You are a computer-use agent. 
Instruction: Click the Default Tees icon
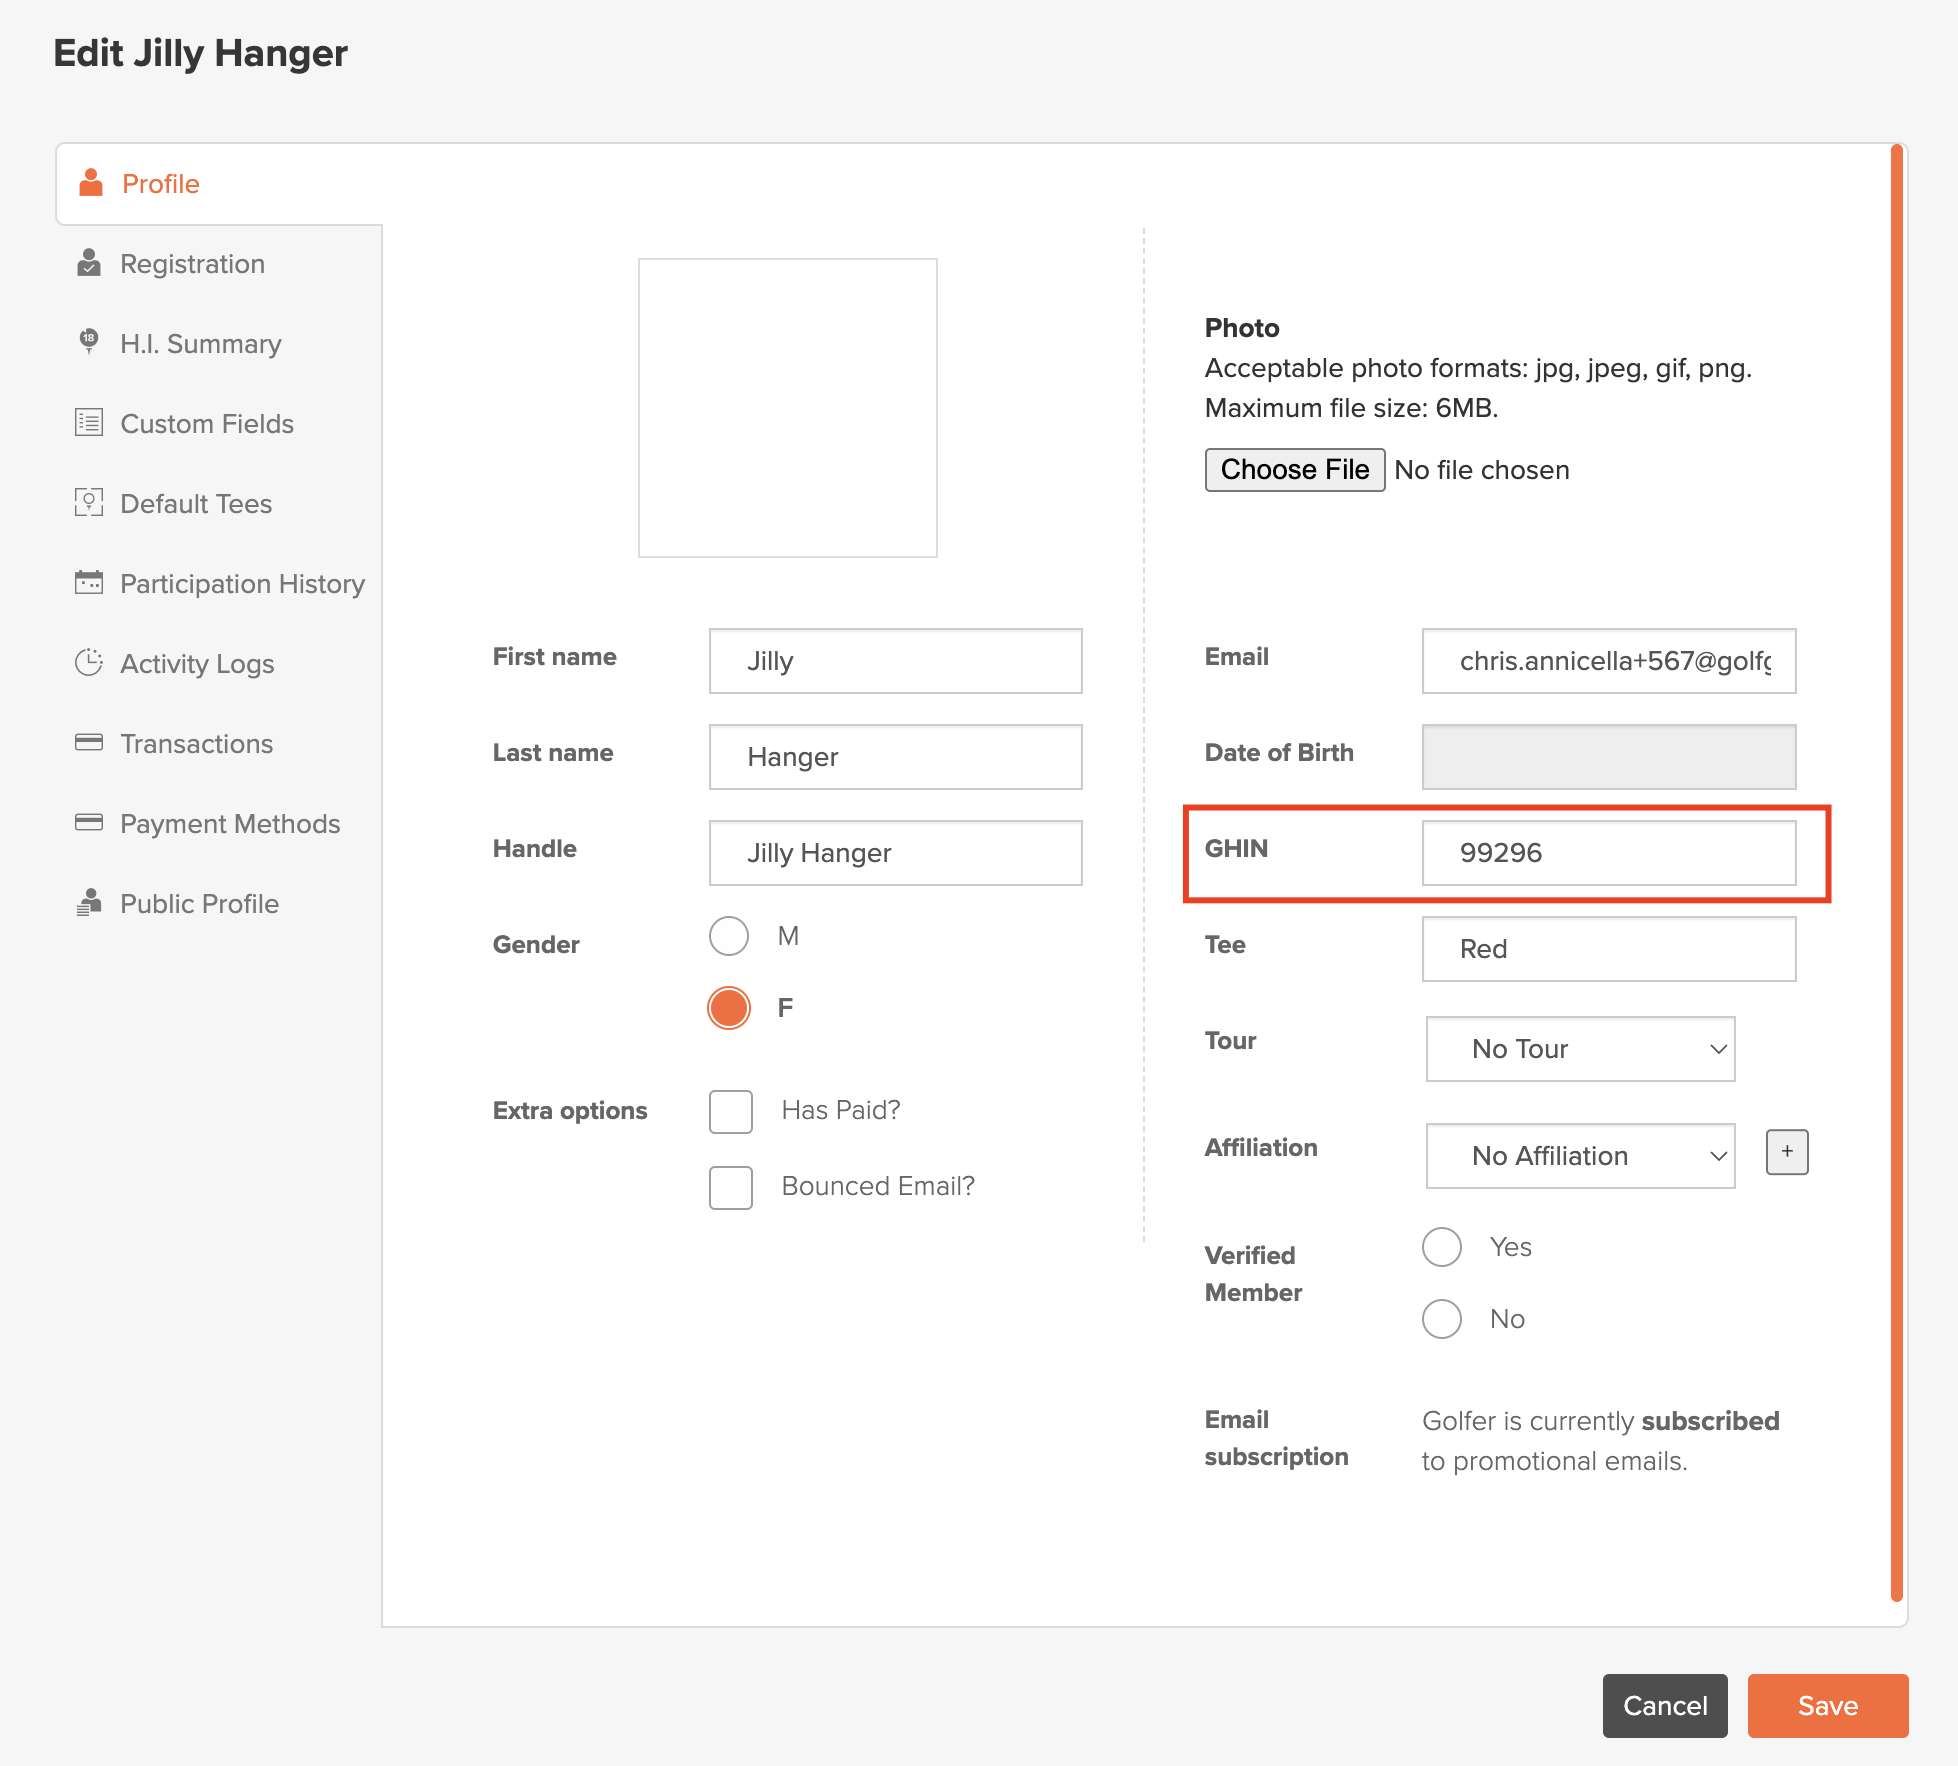(89, 503)
